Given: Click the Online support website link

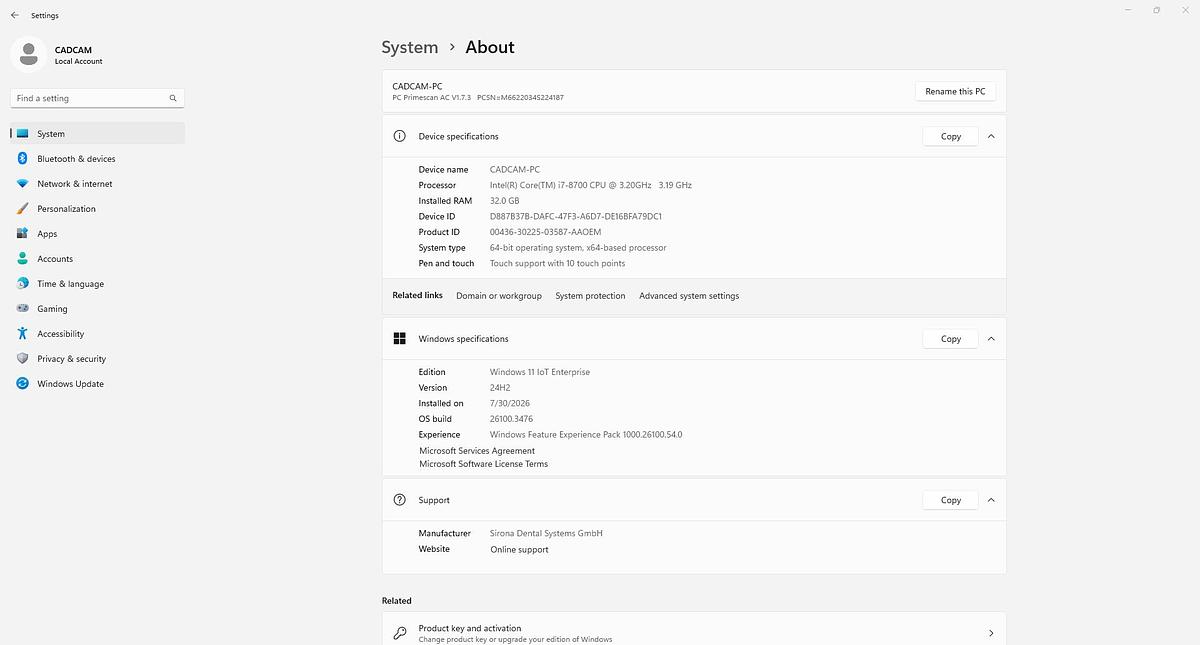Looking at the screenshot, I should tap(519, 550).
